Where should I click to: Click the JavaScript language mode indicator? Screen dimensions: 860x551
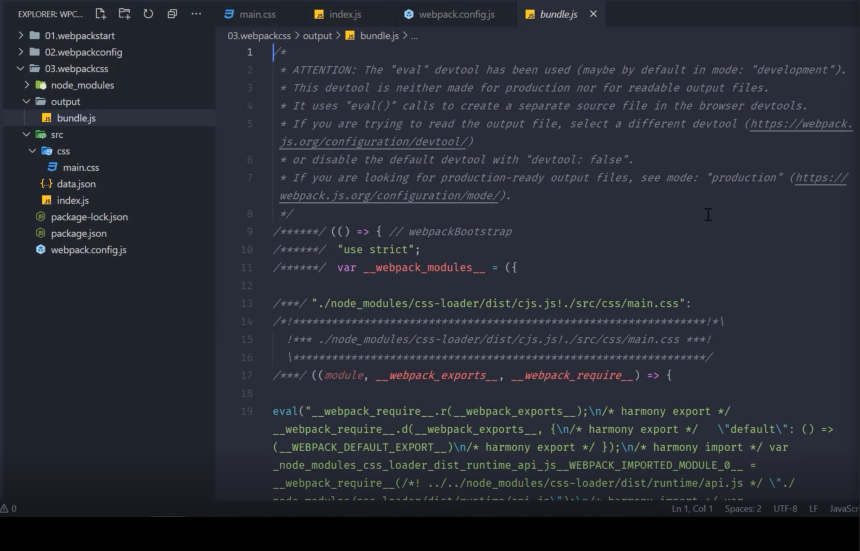click(844, 509)
